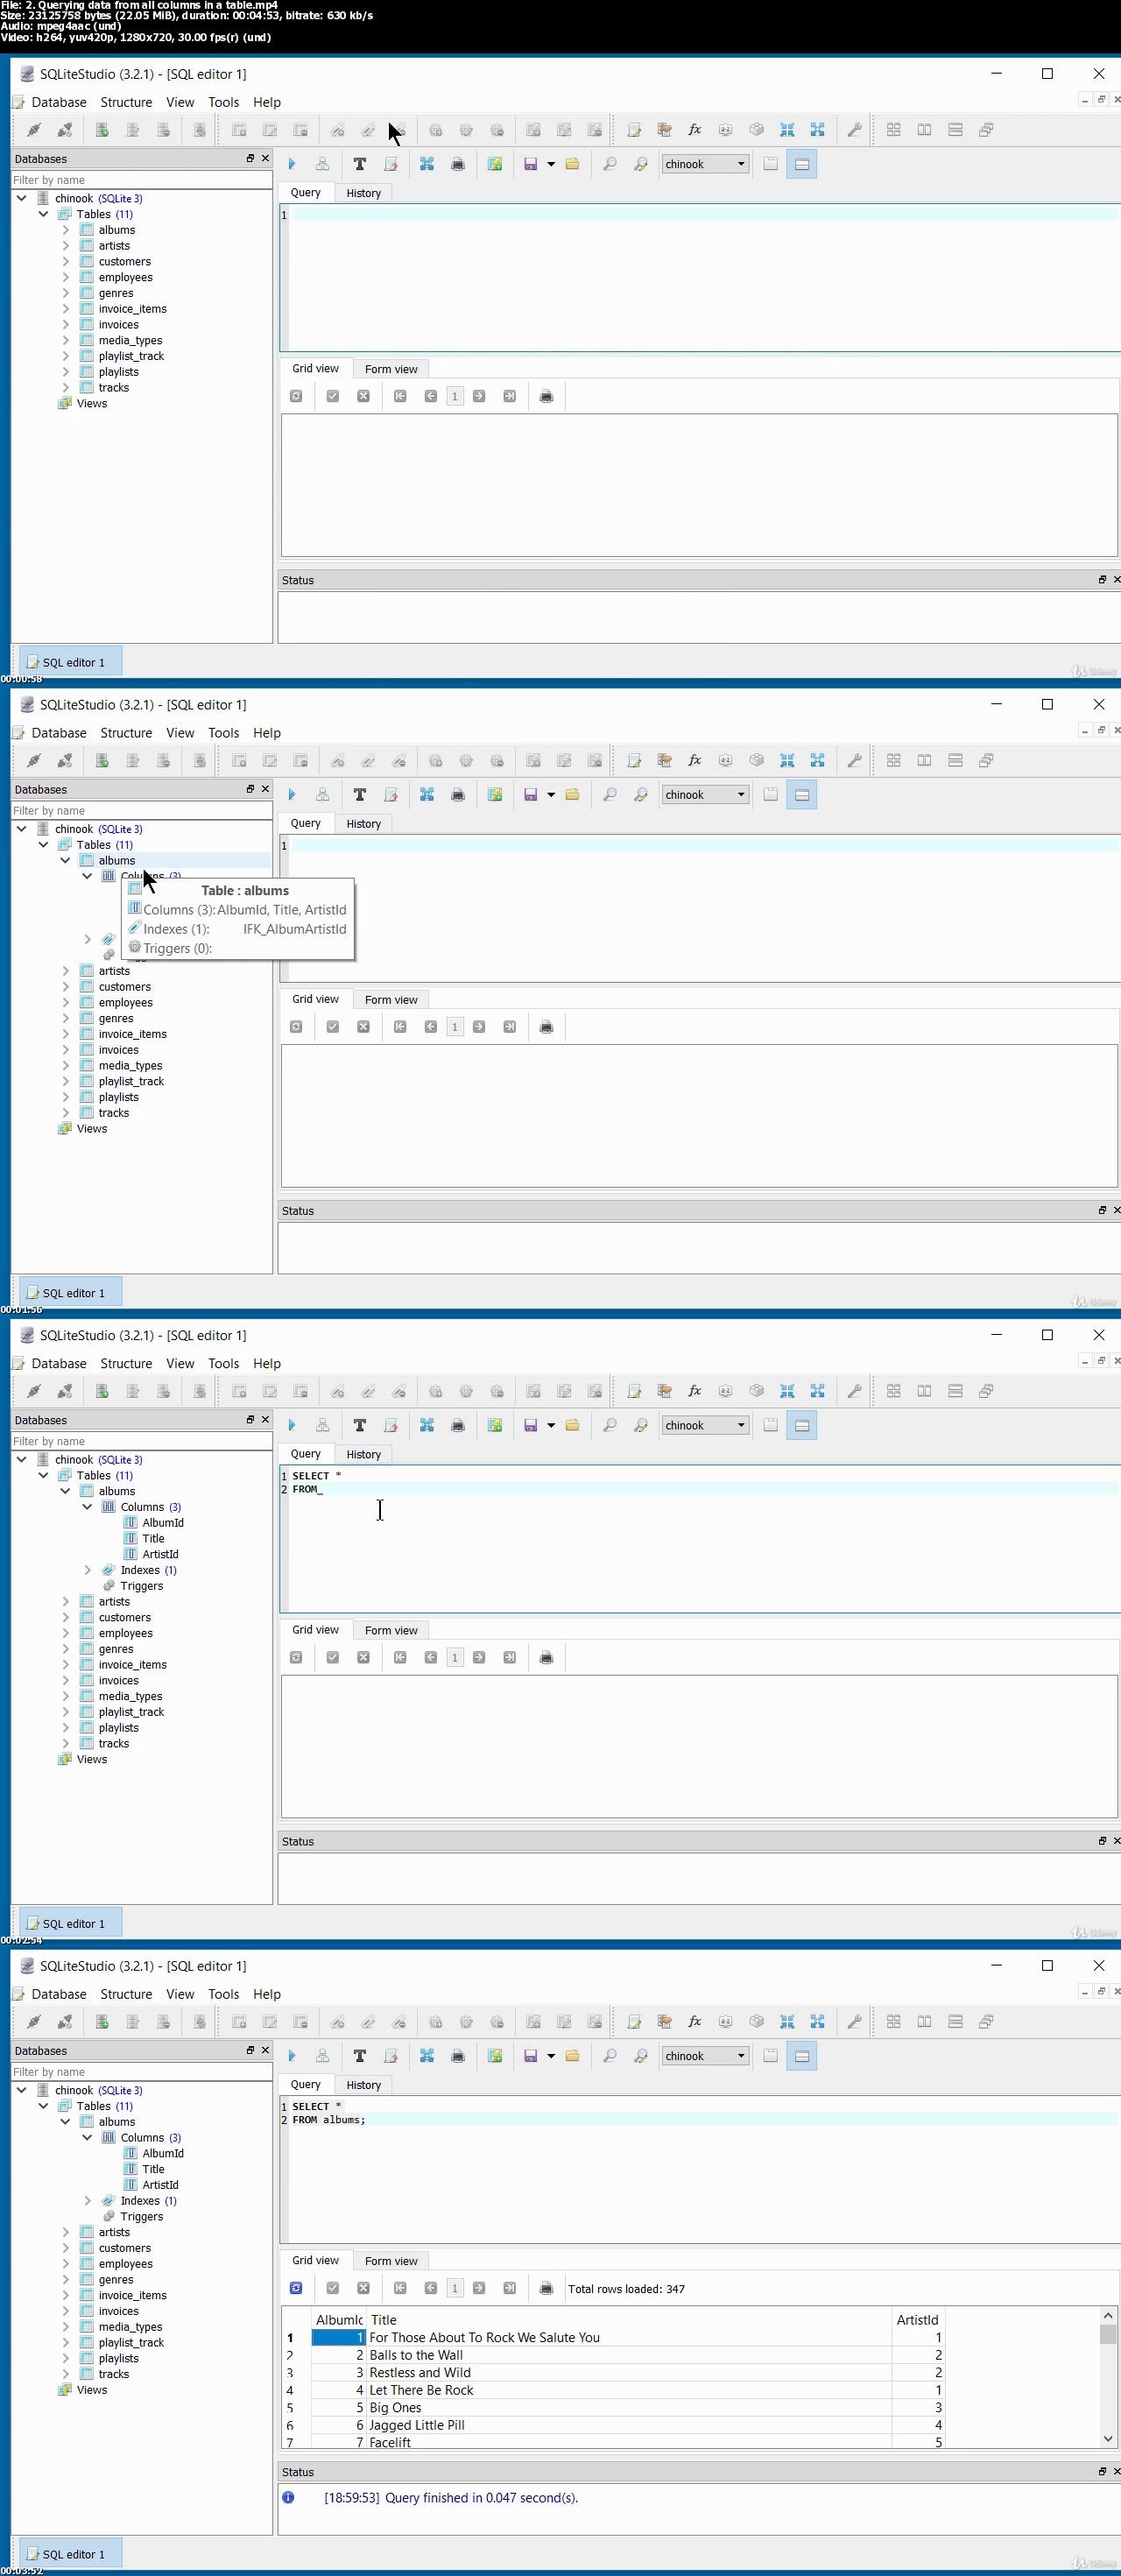The image size is (1121, 2576).
Task: Click Collations editor icon in the 00:01:56 frame
Action: coord(726,761)
